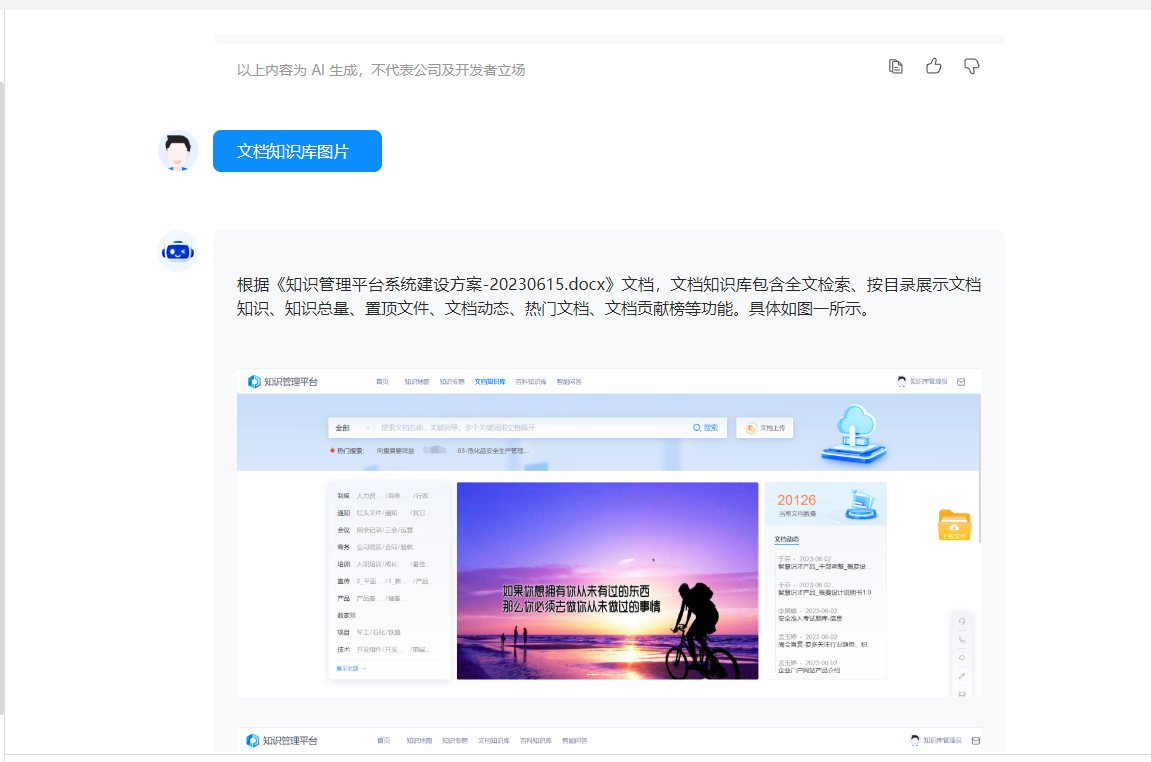Click the document search input field

(530, 428)
